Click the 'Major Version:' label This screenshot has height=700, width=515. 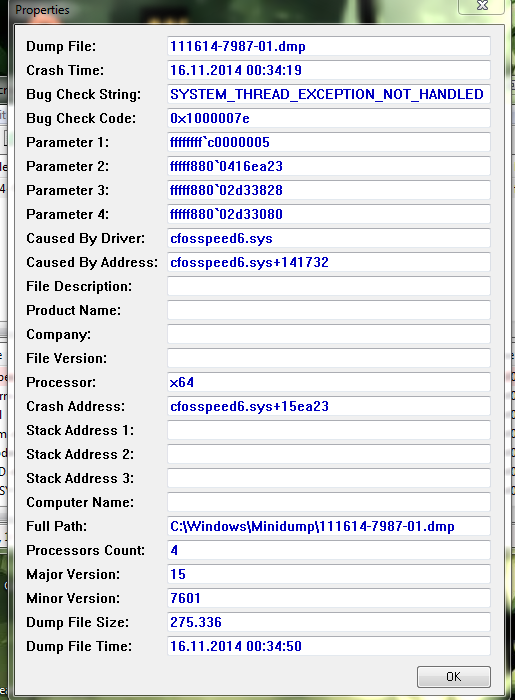click(x=73, y=574)
